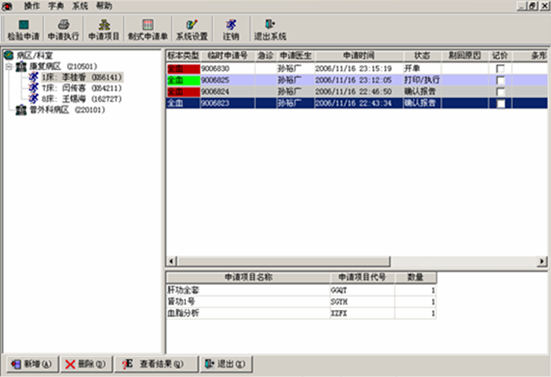The width and height of the screenshot is (551, 377).
Task: Select request number 9006823 row
Action: (357, 103)
